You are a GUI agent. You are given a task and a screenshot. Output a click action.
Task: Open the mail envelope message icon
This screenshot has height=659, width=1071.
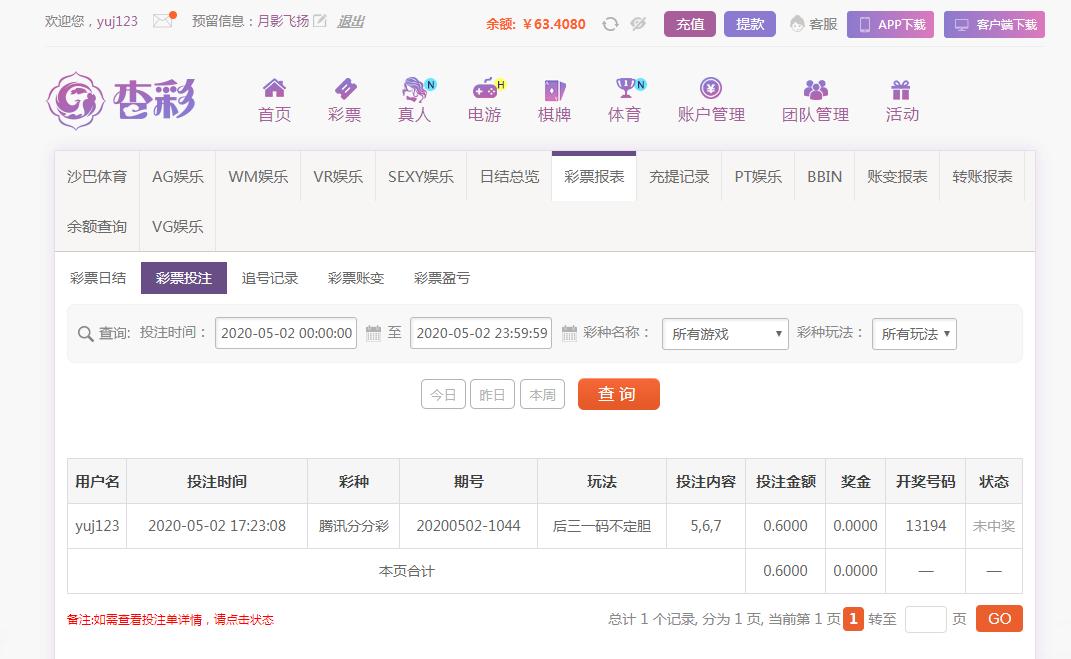pyautogui.click(x=163, y=21)
